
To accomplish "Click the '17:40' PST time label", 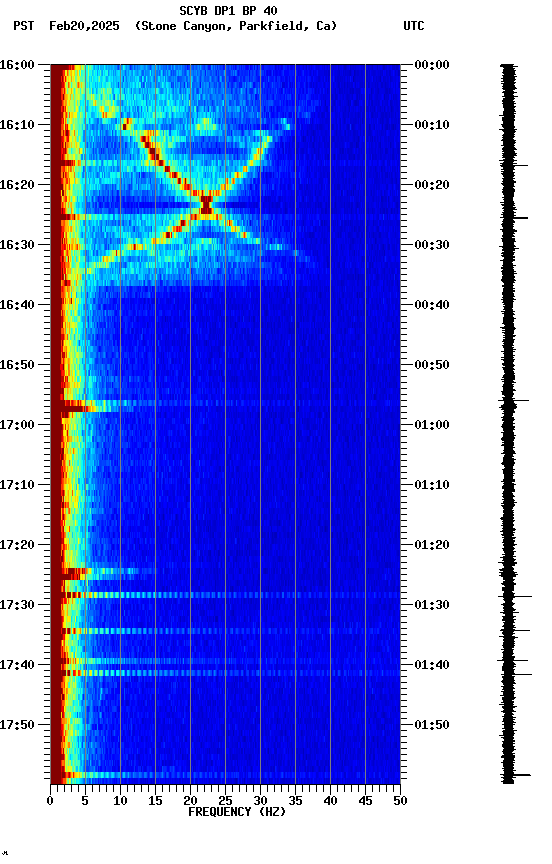I will pyautogui.click(x=17, y=666).
